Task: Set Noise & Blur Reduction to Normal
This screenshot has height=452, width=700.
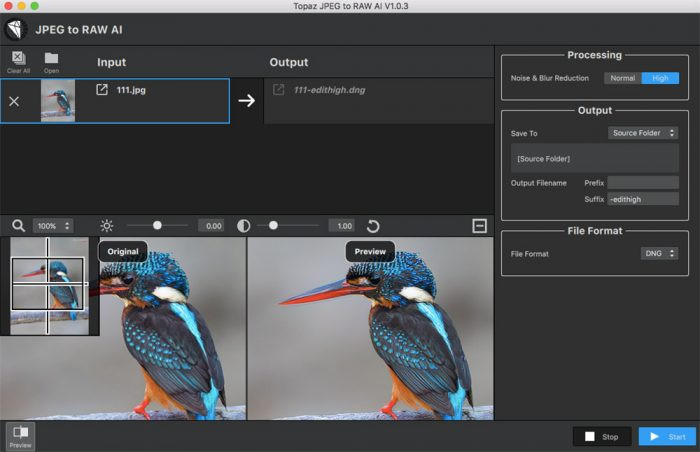Action: coord(622,78)
